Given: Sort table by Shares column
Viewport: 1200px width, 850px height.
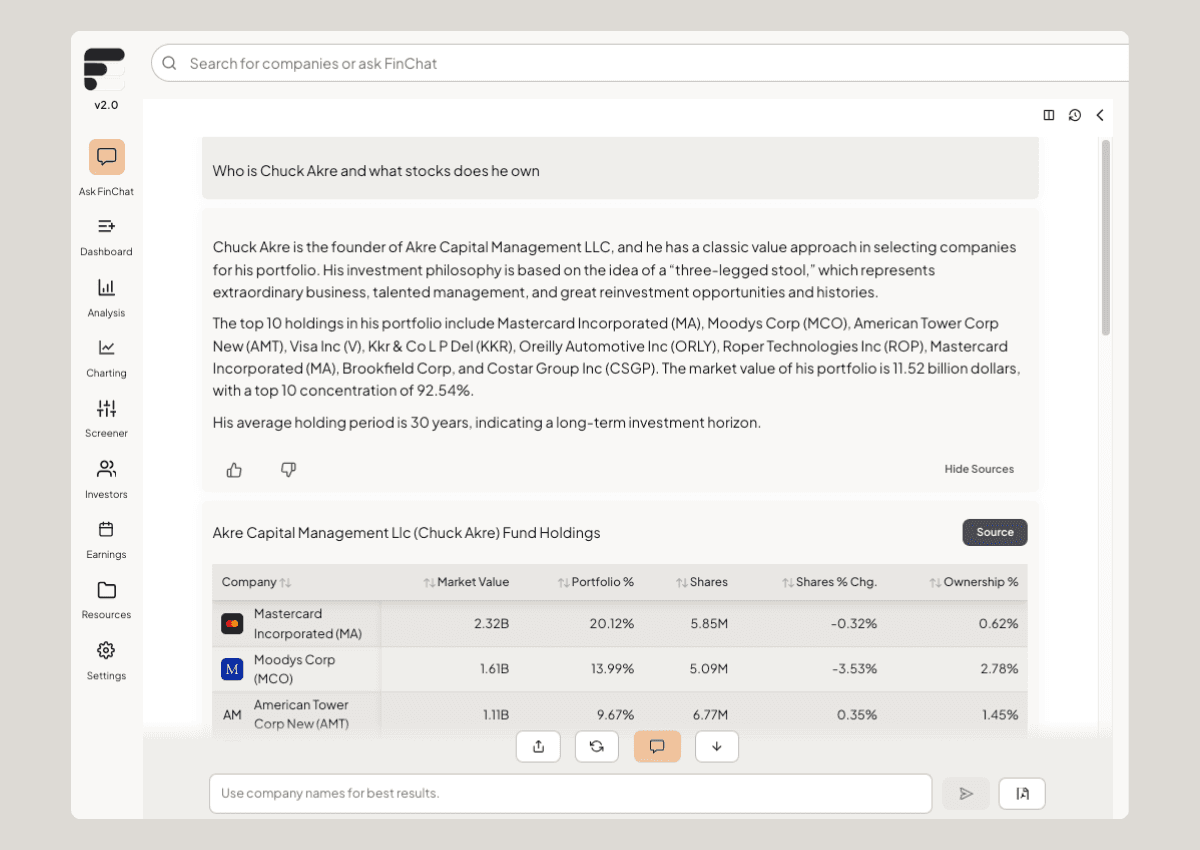Looking at the screenshot, I should coord(701,582).
